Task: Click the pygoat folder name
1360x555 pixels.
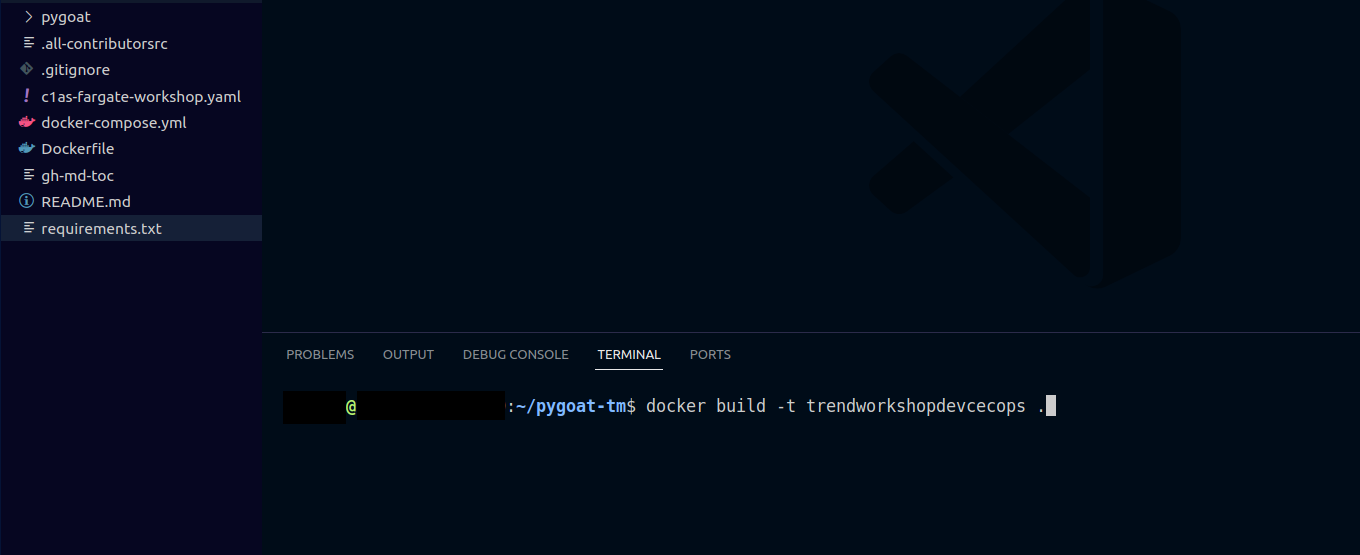Action: (x=66, y=17)
